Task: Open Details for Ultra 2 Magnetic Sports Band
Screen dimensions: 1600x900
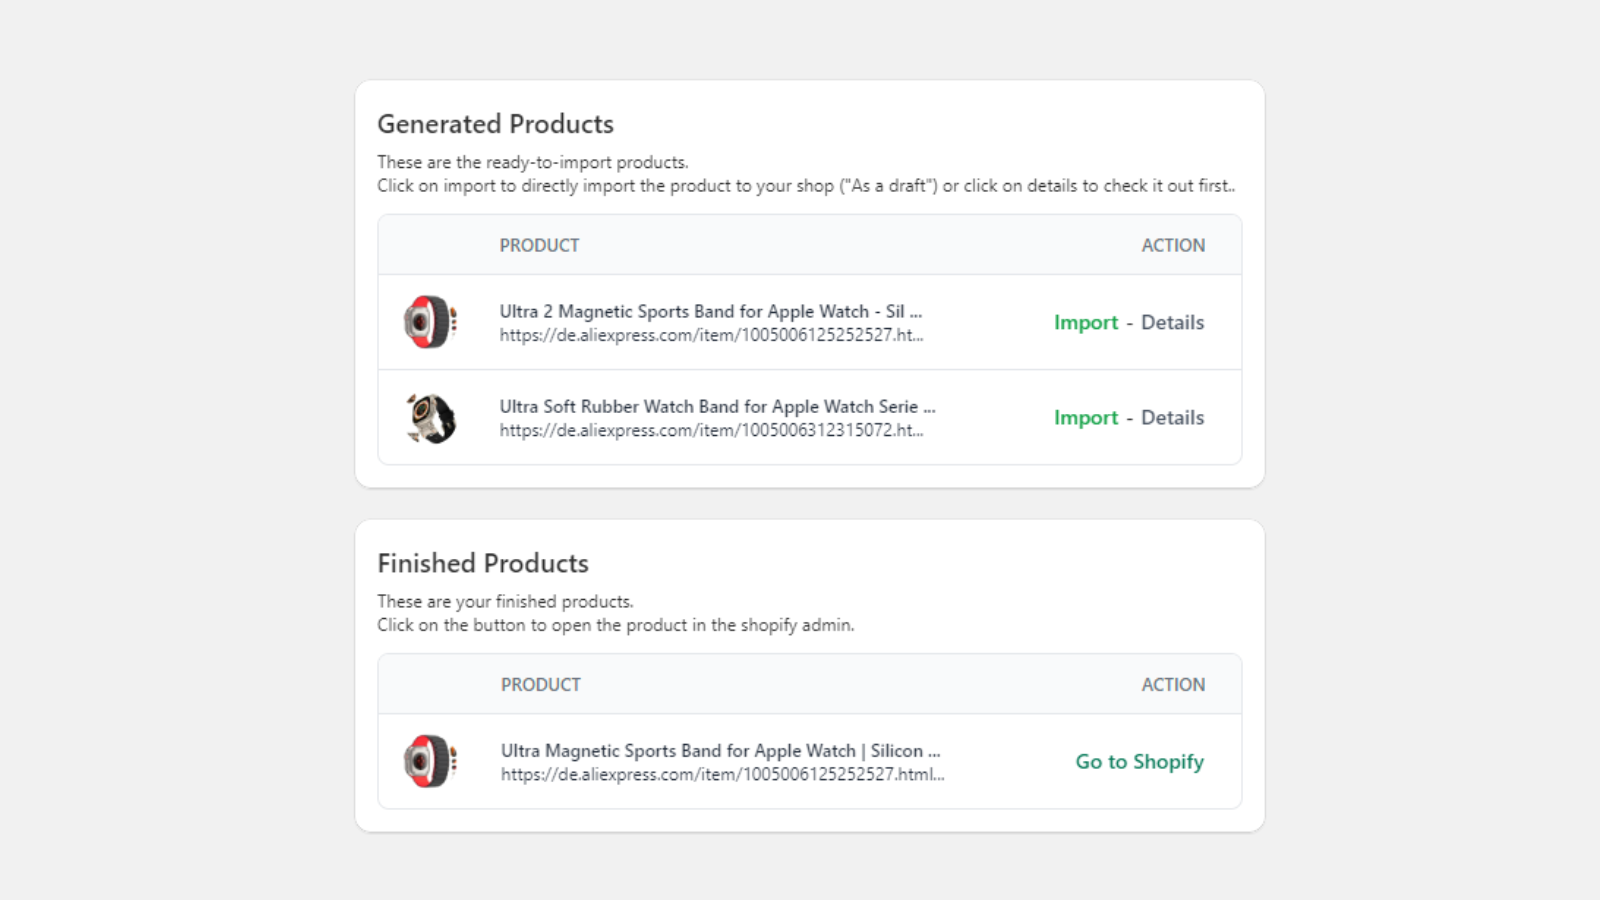Action: click(1172, 322)
